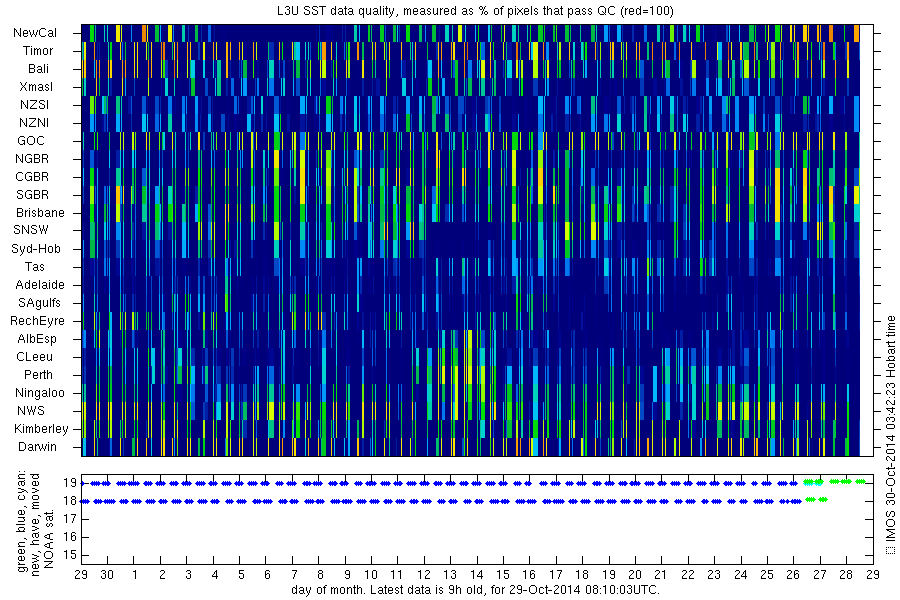Click day-of-month axis label 13

coord(450,575)
